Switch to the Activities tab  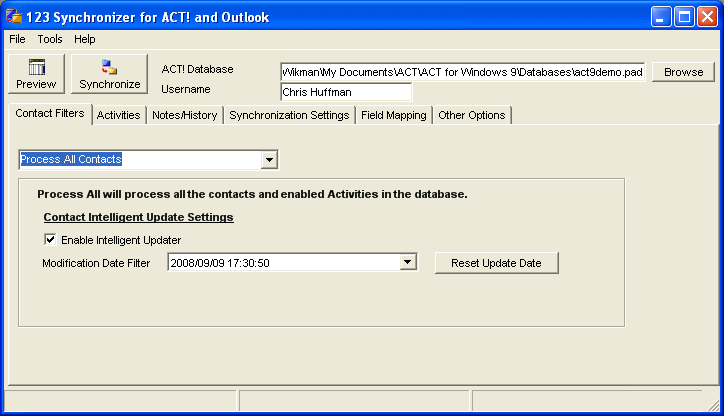[x=119, y=115]
